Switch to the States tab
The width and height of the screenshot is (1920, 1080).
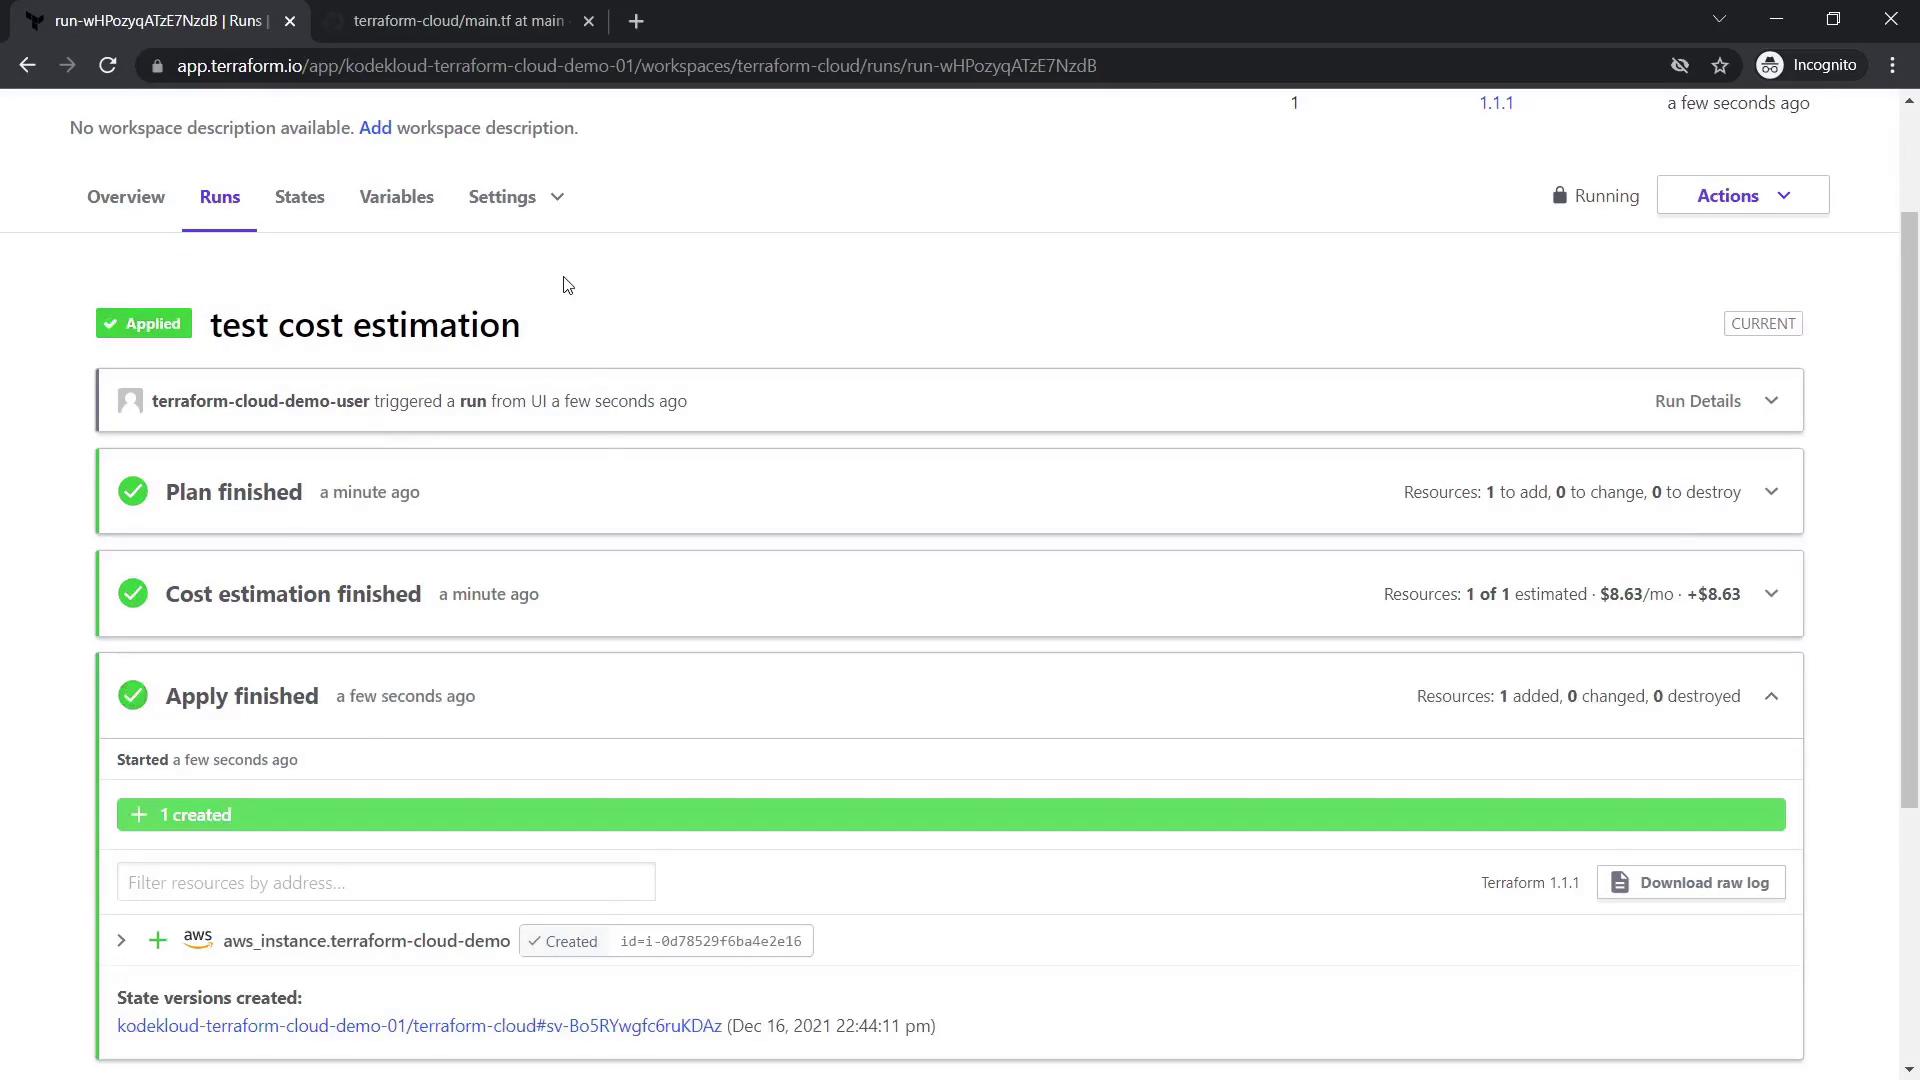299,197
